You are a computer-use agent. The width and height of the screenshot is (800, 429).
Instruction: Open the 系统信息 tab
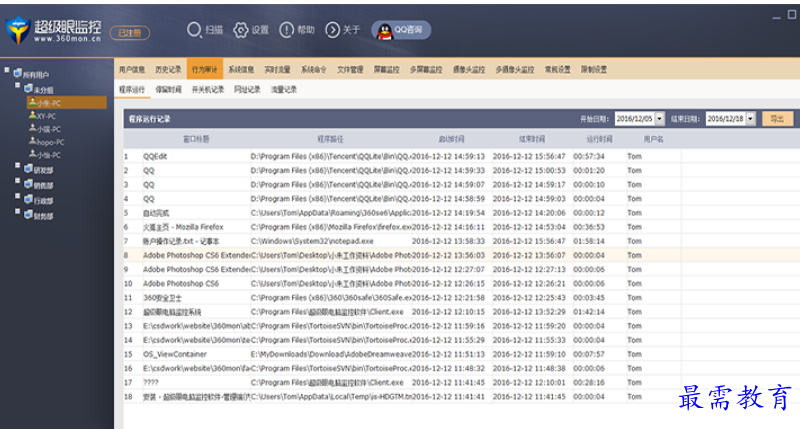pos(241,70)
